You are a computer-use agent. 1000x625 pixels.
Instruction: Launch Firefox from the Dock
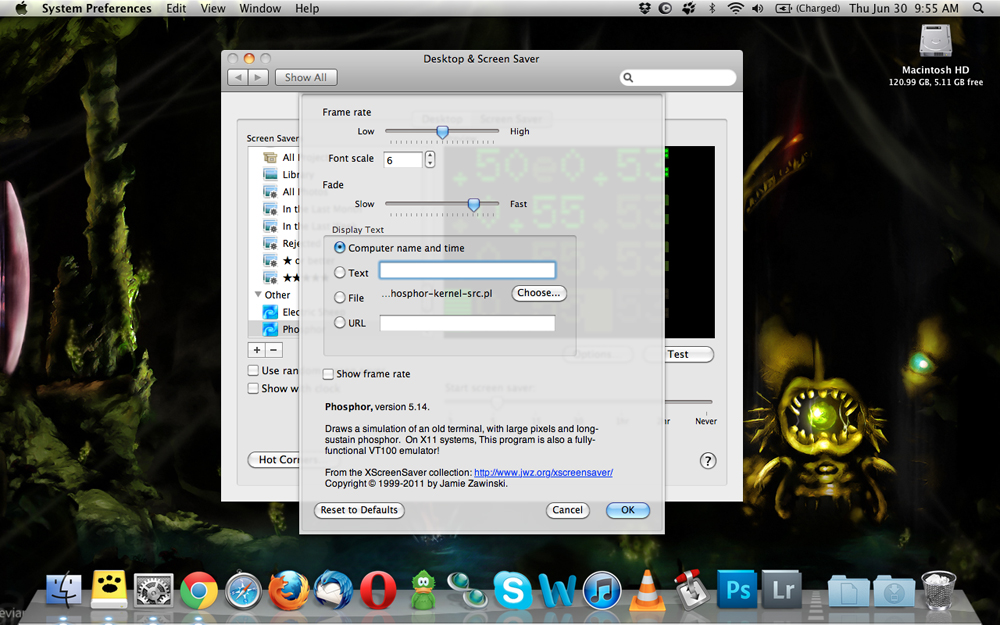pyautogui.click(x=288, y=590)
